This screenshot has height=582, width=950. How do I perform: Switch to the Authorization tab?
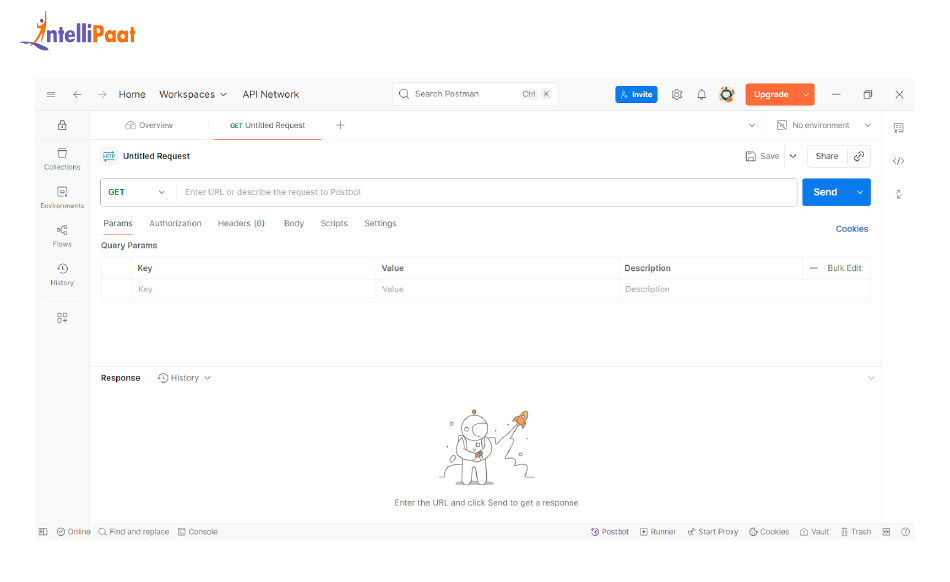175,223
